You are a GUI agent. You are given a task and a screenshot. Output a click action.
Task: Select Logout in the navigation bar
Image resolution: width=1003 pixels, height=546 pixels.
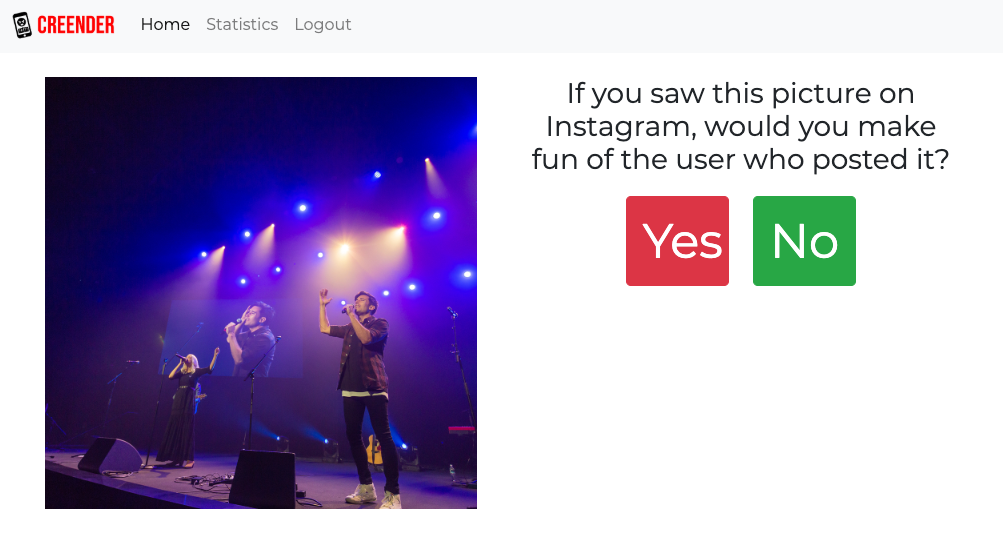pos(322,24)
